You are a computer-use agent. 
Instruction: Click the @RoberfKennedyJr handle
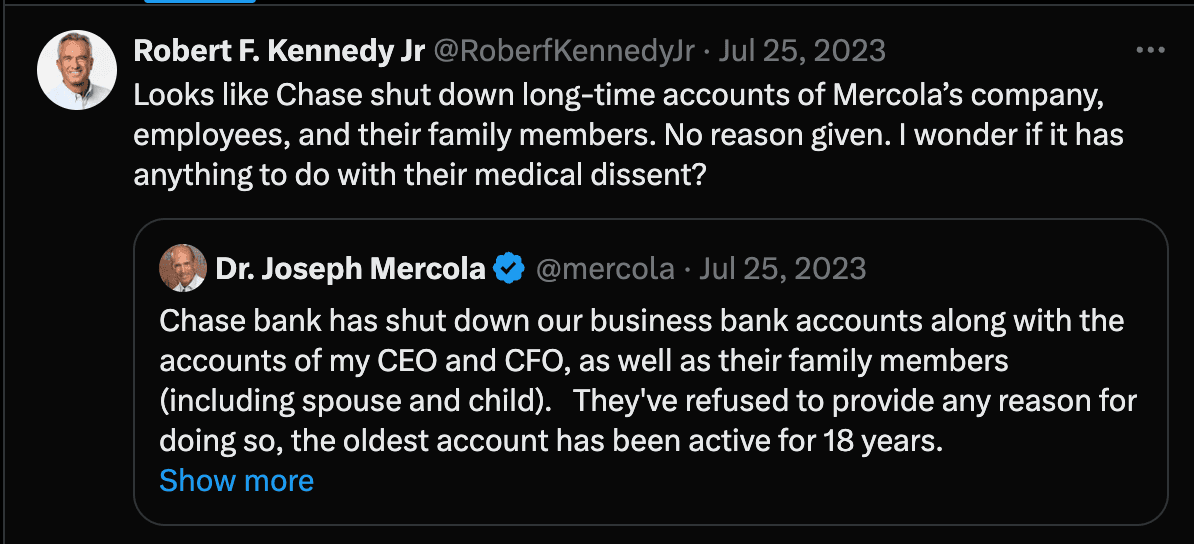coord(562,51)
